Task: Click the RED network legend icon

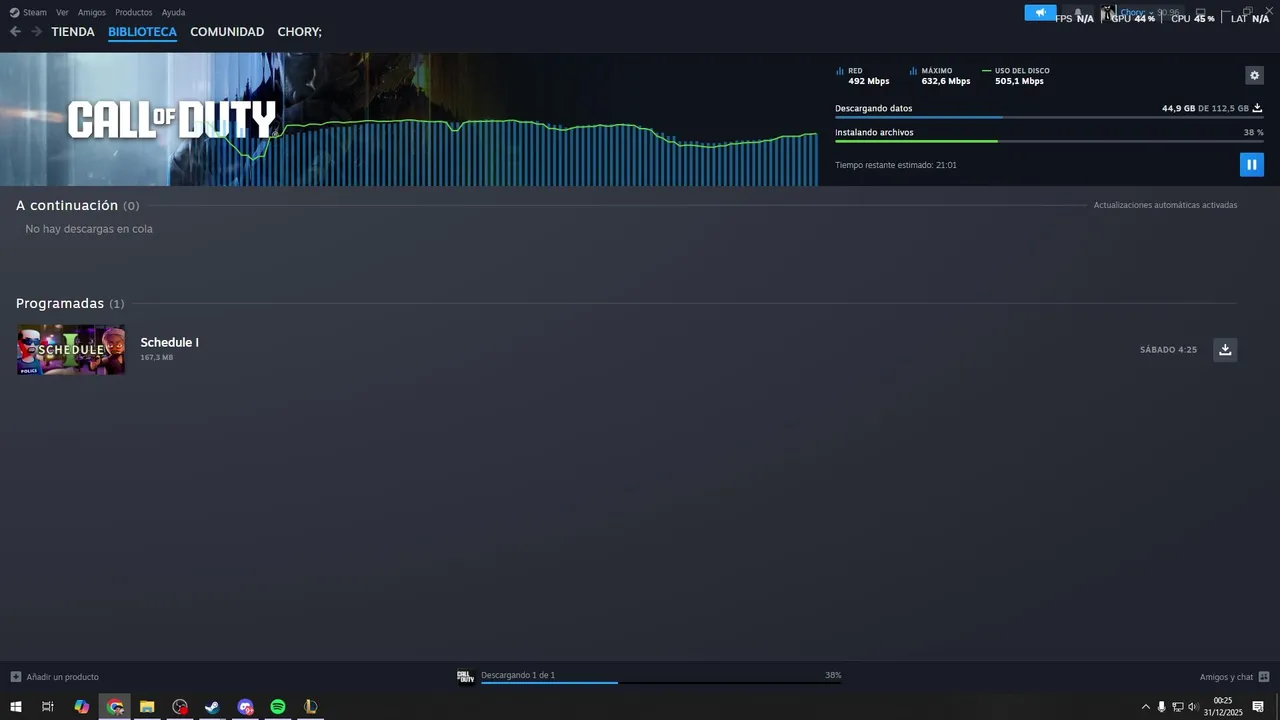Action: pos(840,71)
